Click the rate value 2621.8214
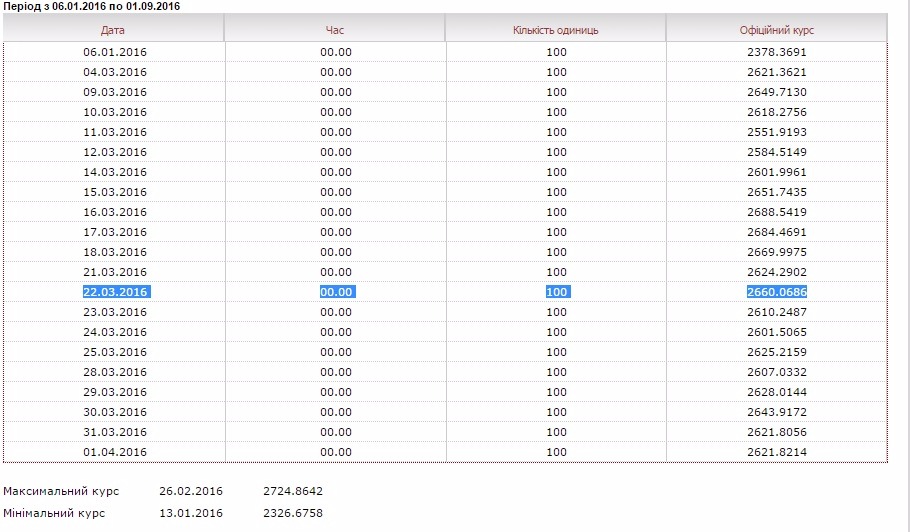910x532 pixels. pos(776,452)
